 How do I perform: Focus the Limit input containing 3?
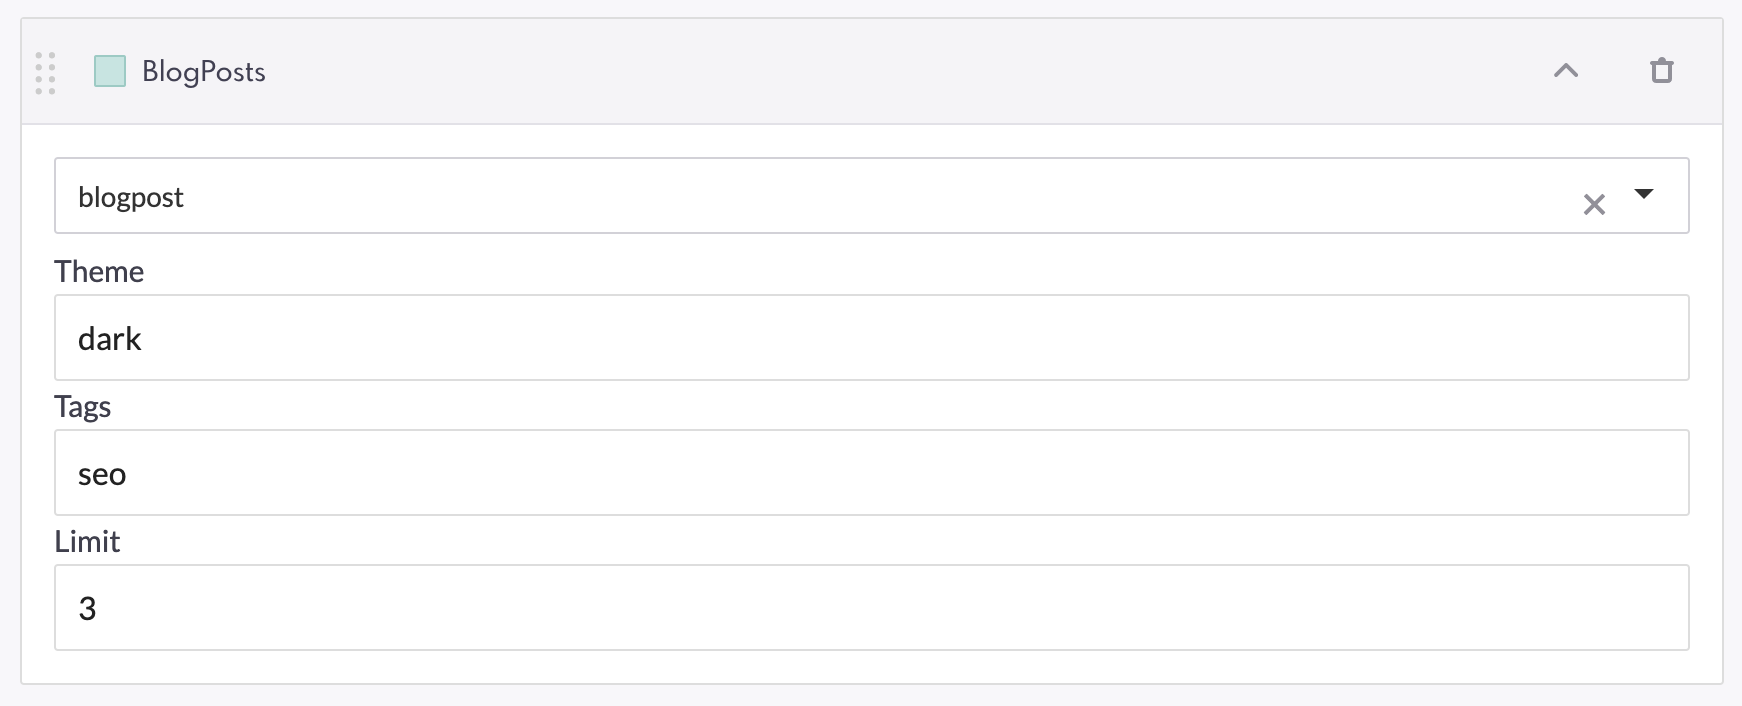(x=871, y=607)
